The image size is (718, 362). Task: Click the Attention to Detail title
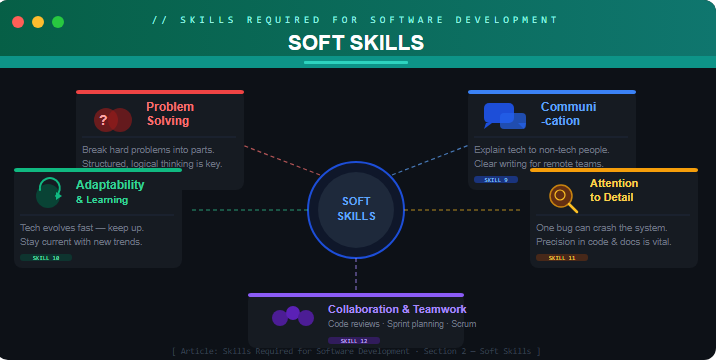[614, 190]
